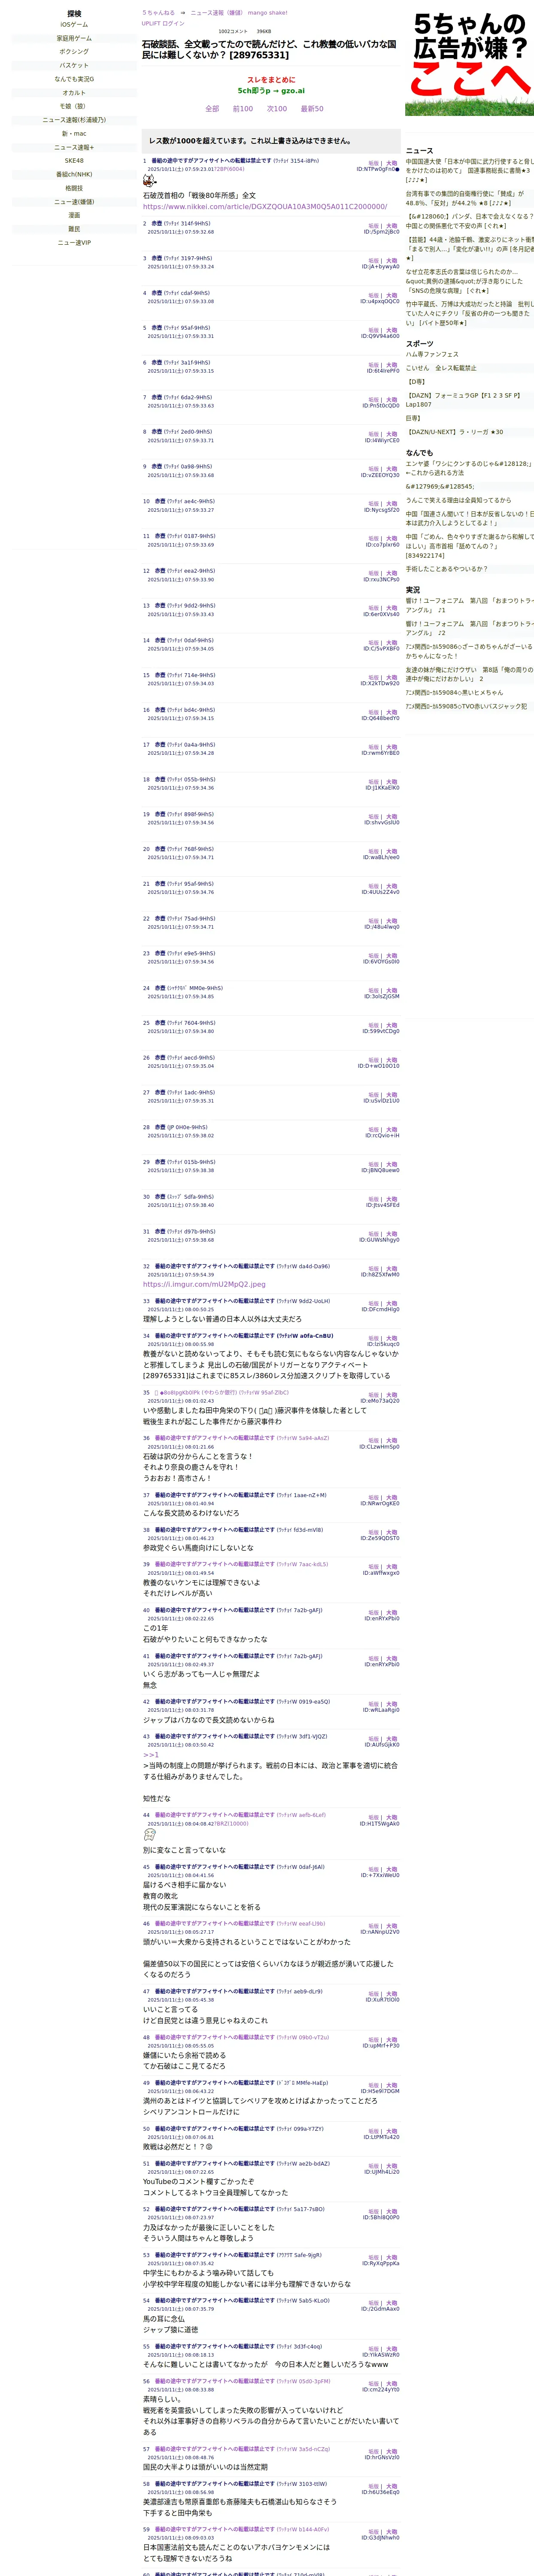534x2576 pixels.
Task: Open 響け！ユーフォニアム ♪1 live thread
Action: pos(470,605)
